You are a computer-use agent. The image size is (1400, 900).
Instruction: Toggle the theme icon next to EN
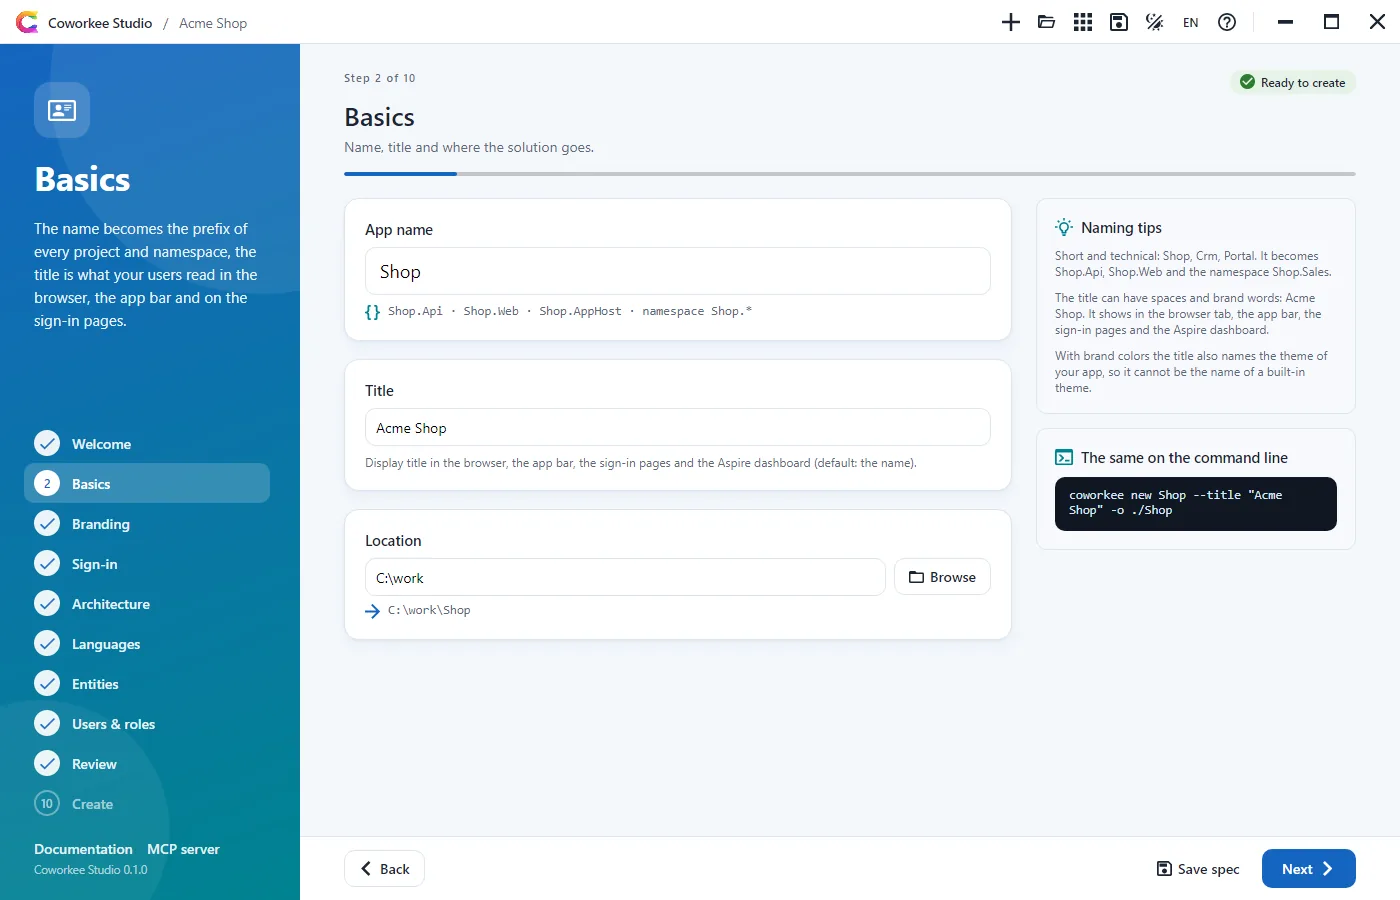click(x=1155, y=22)
